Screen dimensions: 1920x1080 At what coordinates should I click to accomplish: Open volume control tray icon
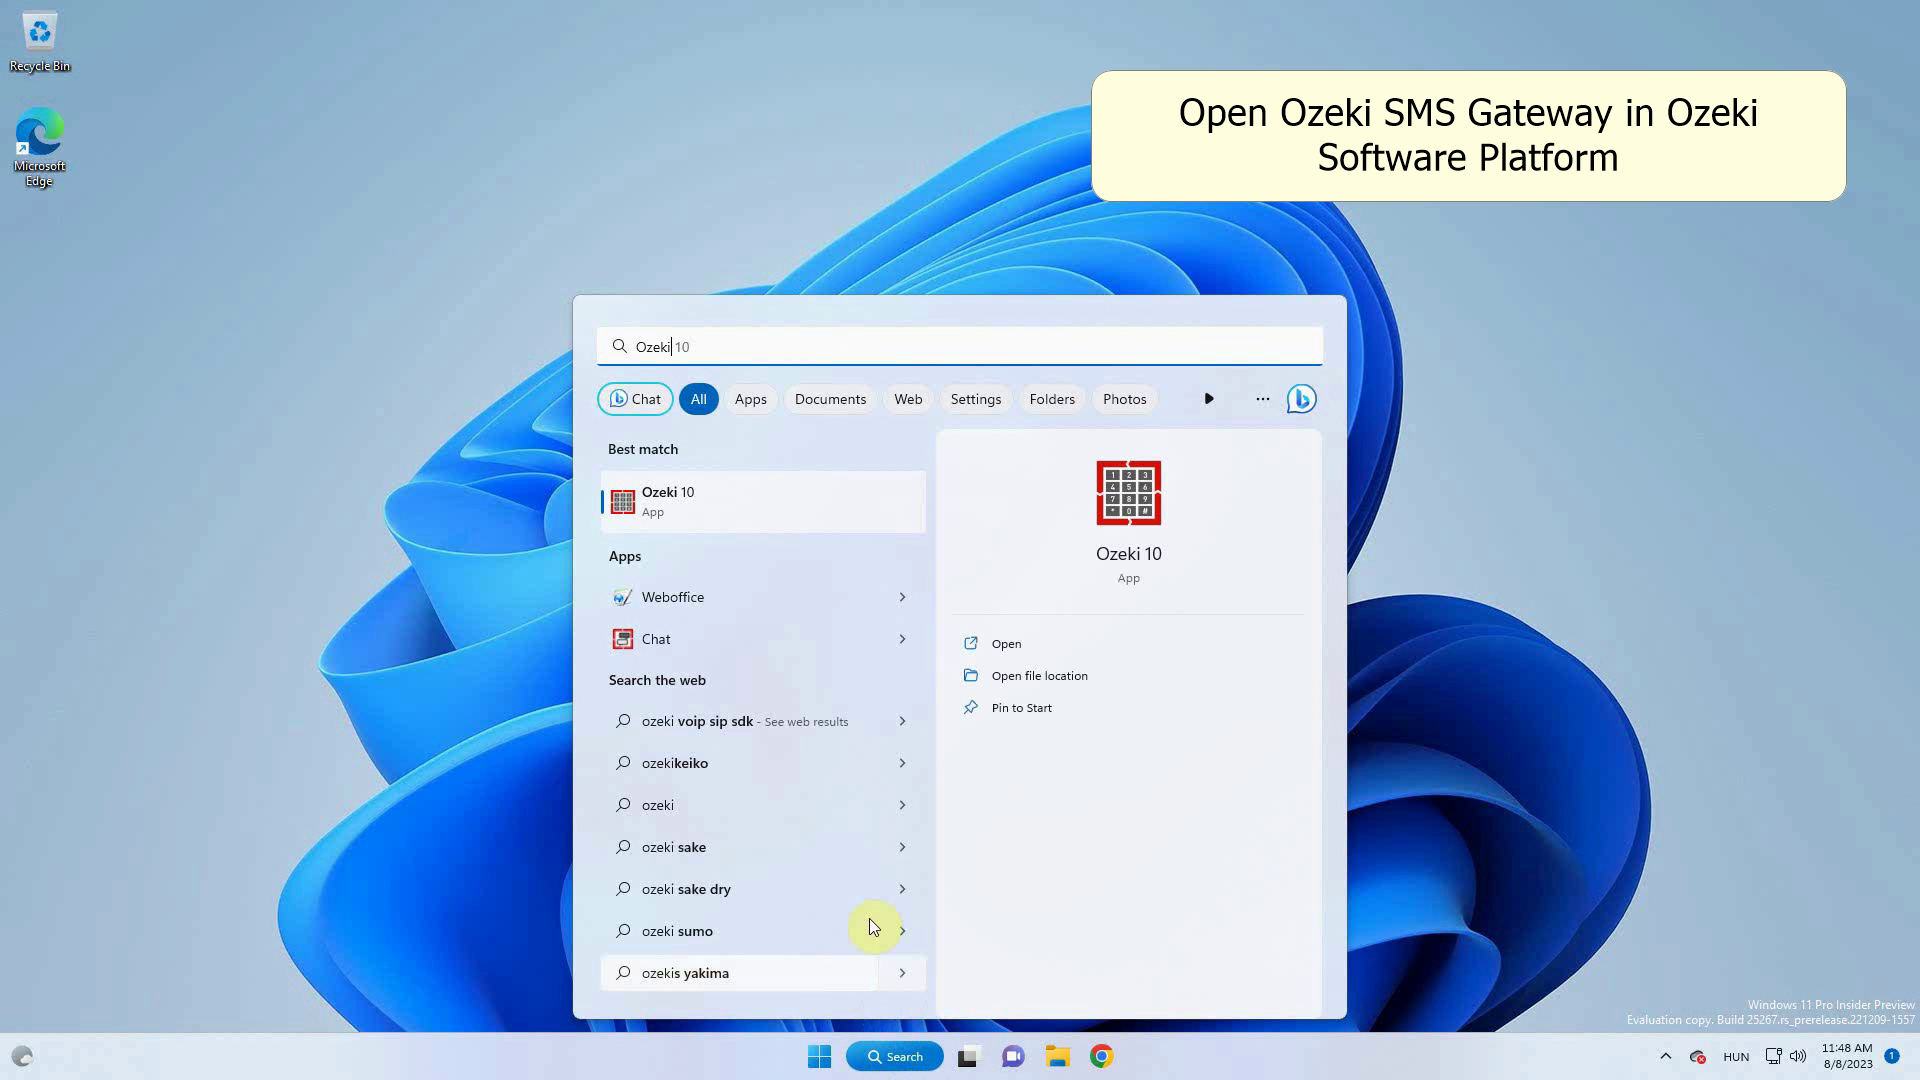[1798, 1056]
